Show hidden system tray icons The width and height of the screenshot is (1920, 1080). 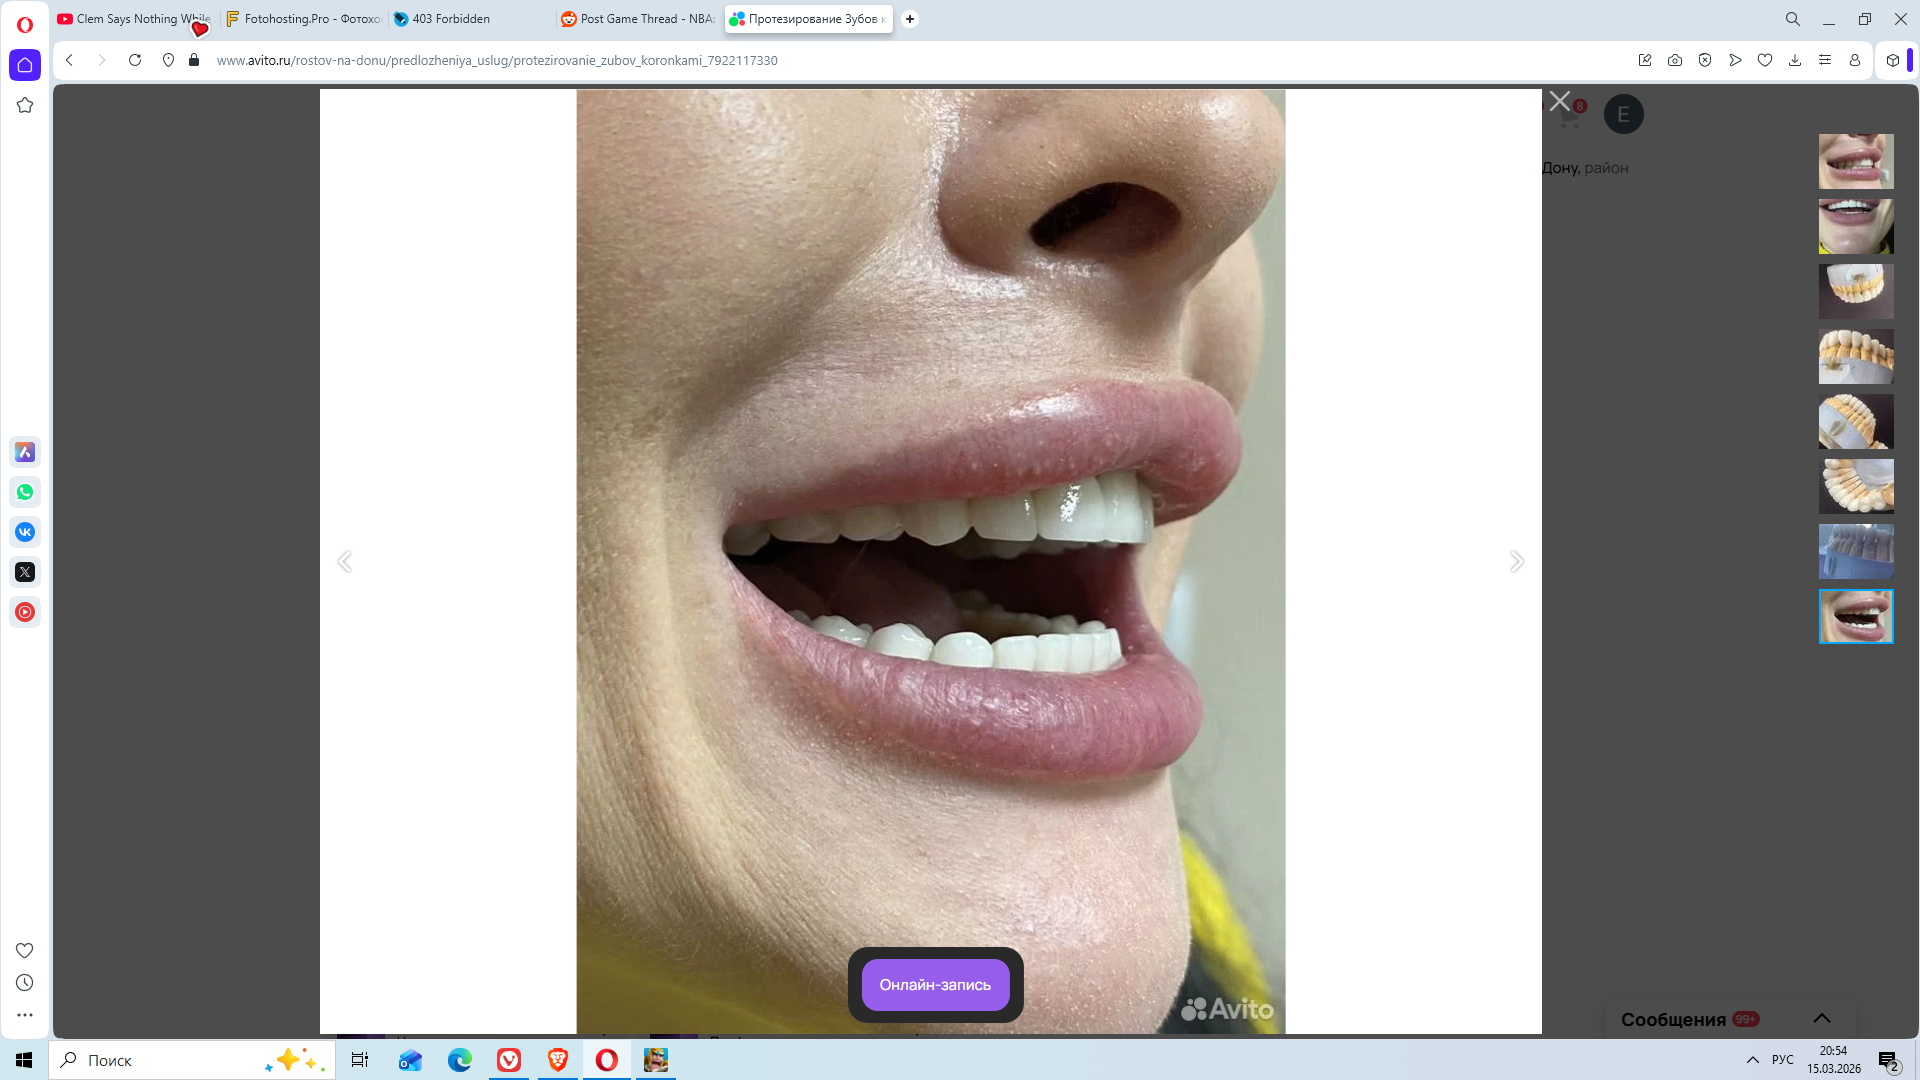coord(1752,1060)
